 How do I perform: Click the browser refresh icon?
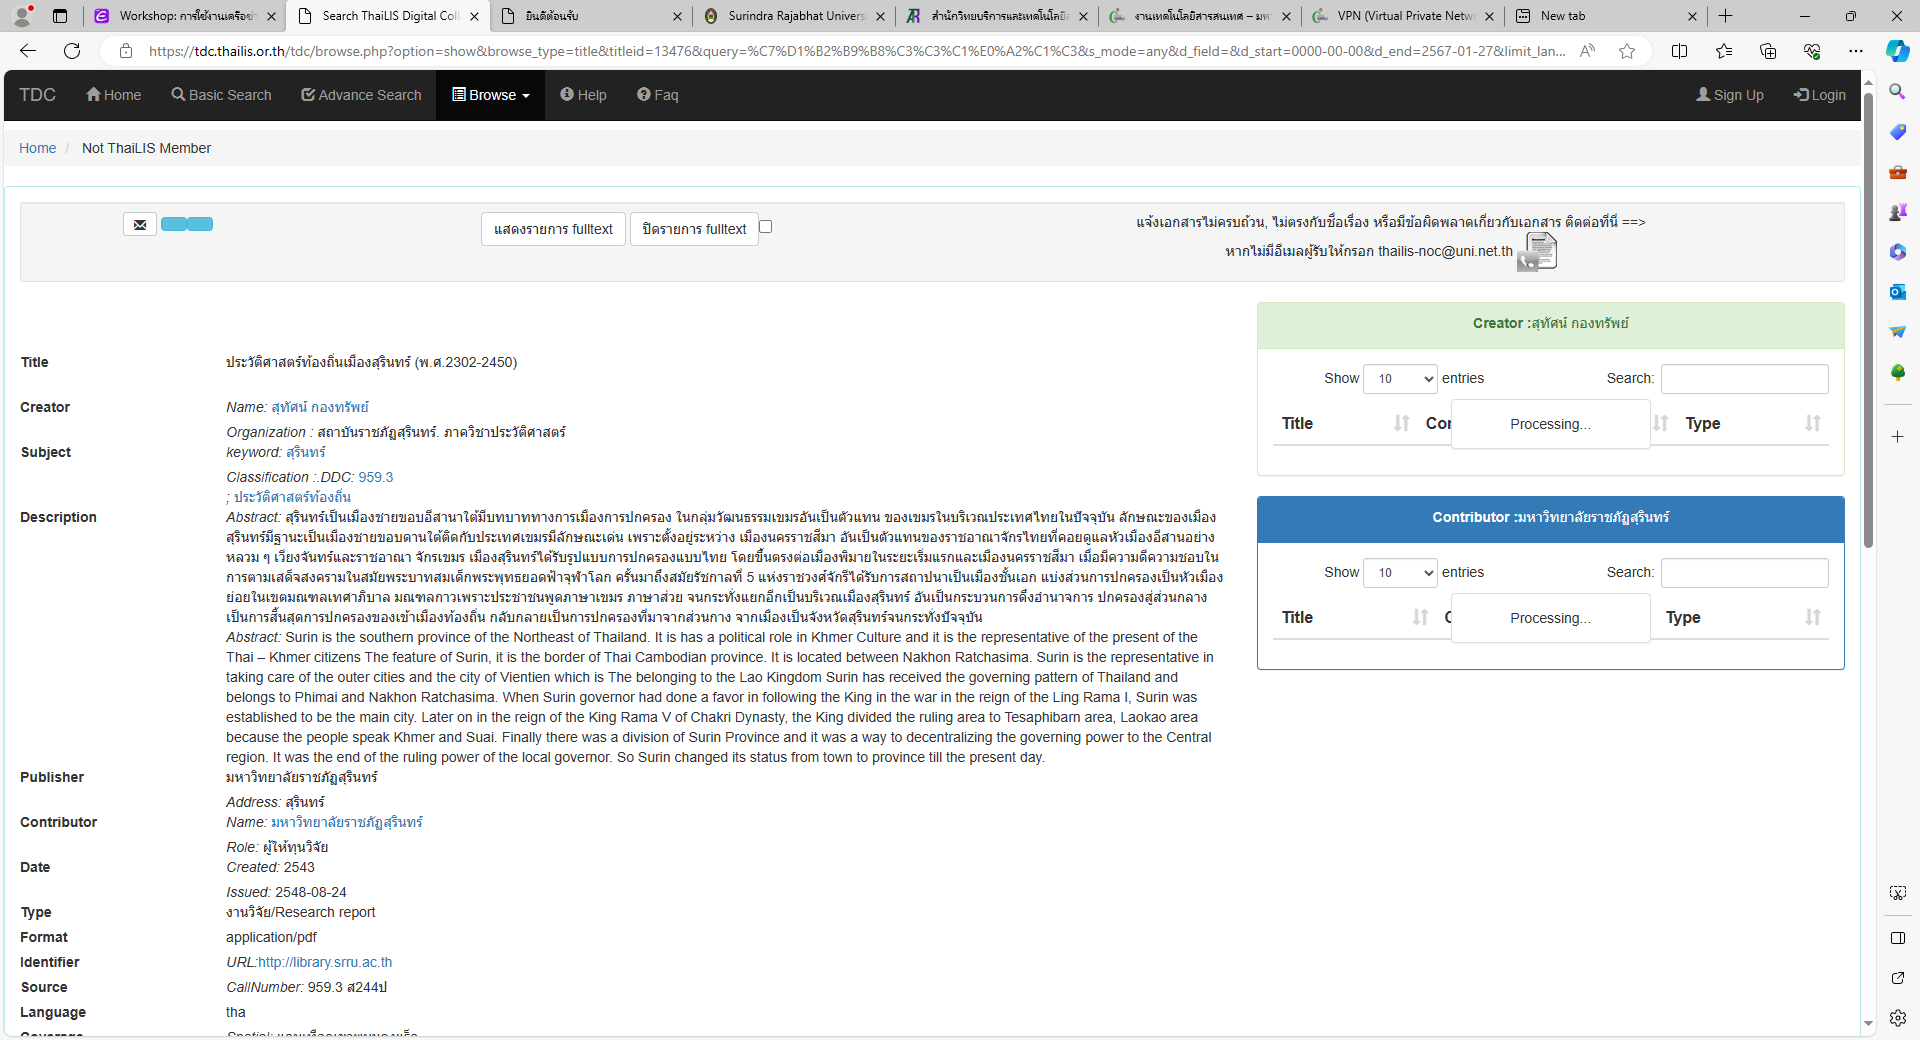(72, 51)
